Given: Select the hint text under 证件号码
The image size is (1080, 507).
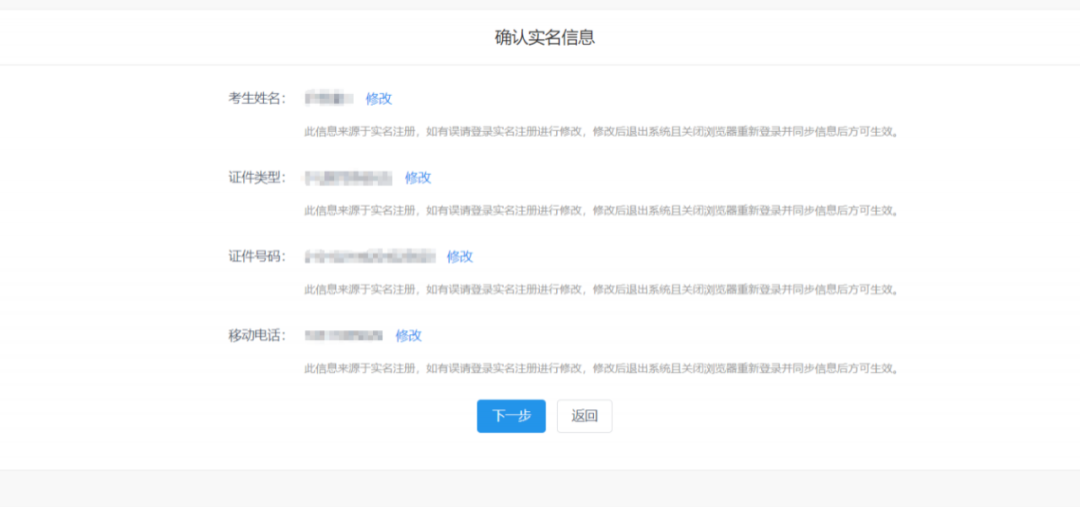Looking at the screenshot, I should (600, 289).
